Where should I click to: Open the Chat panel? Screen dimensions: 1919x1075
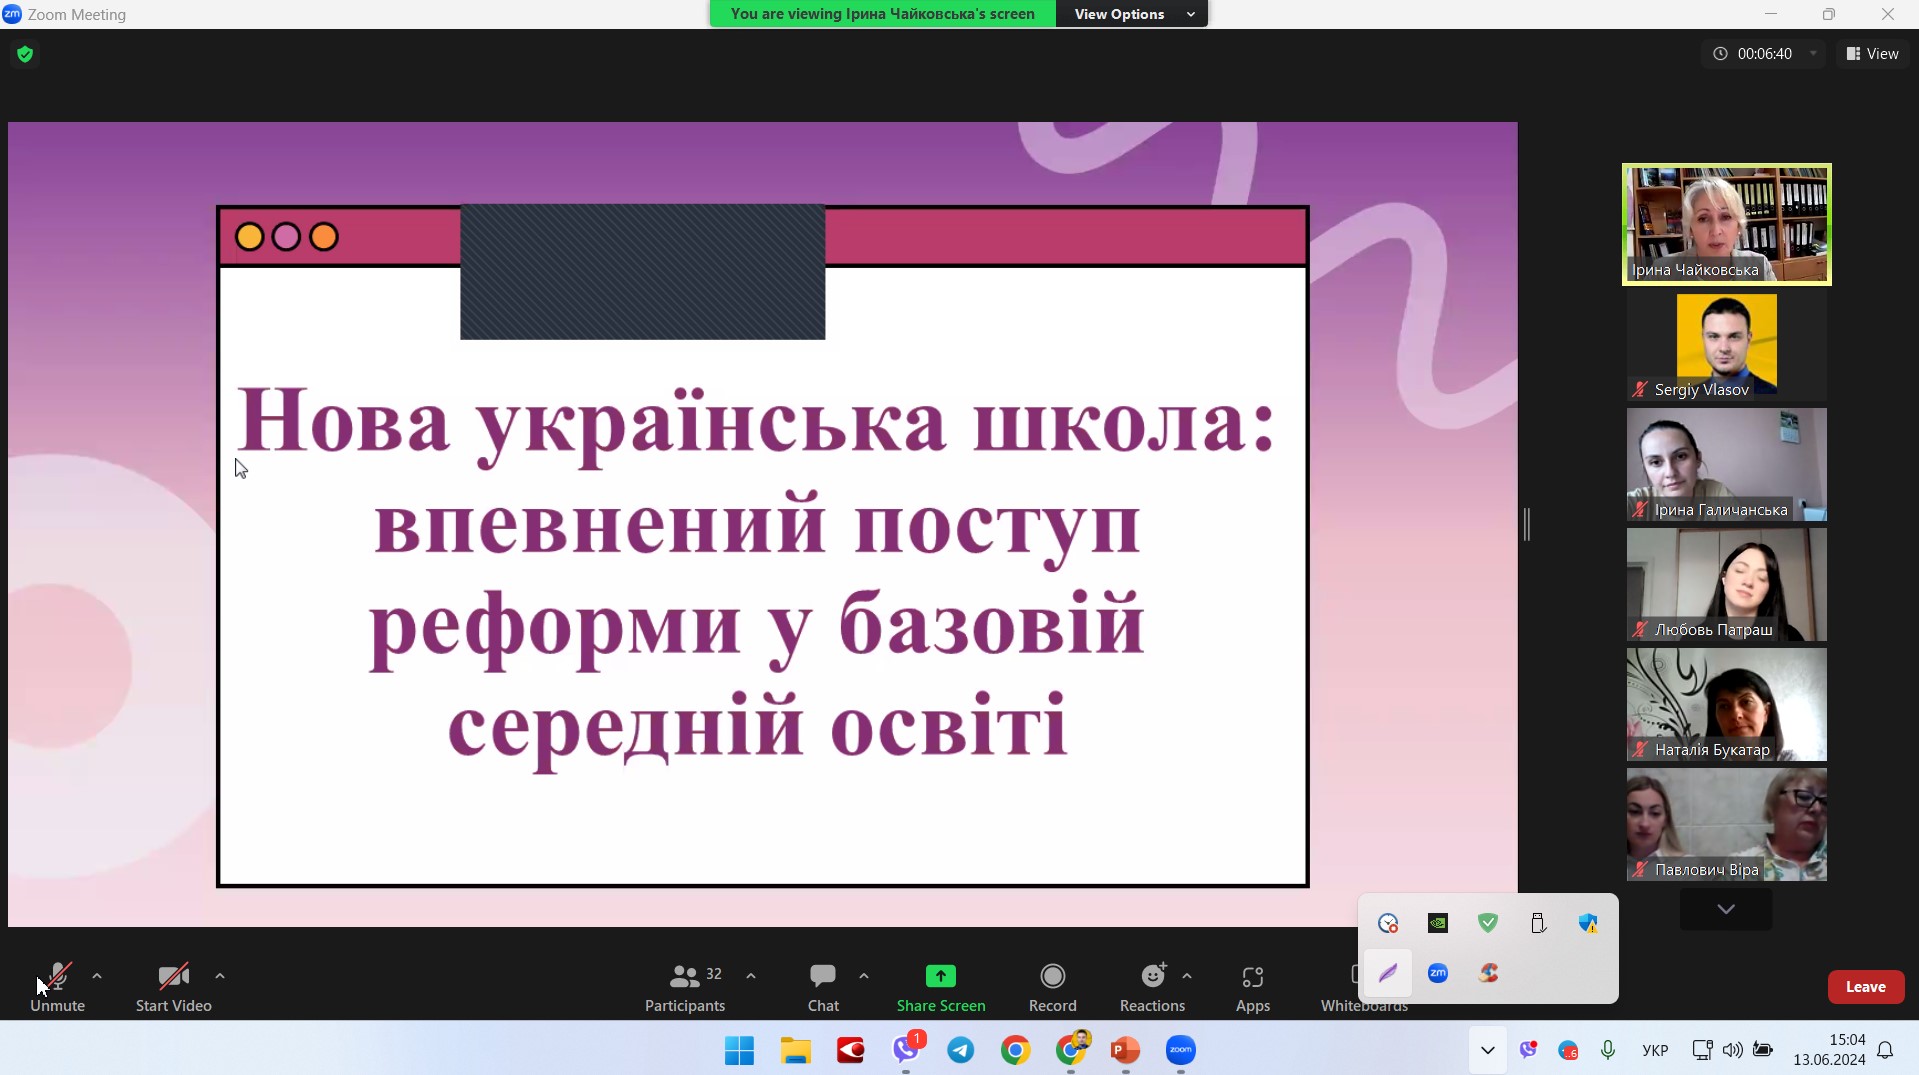pos(823,986)
